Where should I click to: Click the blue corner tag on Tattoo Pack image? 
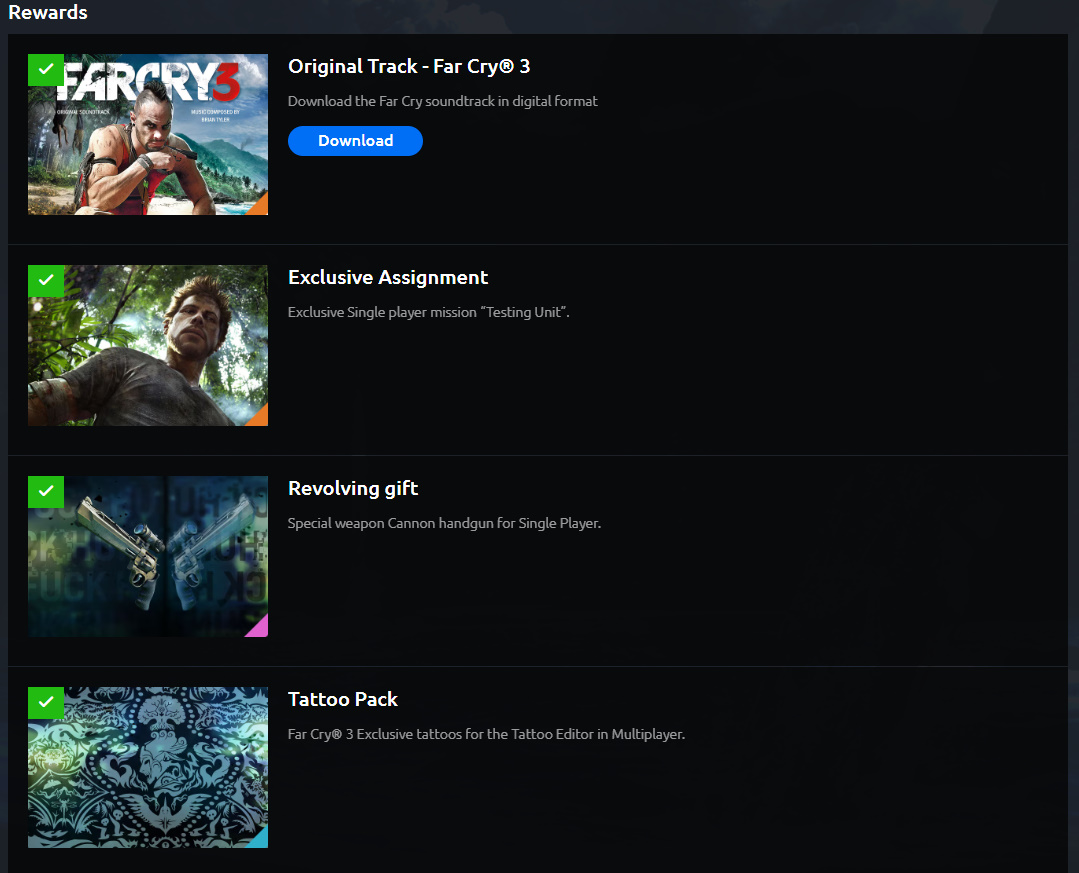[259, 840]
